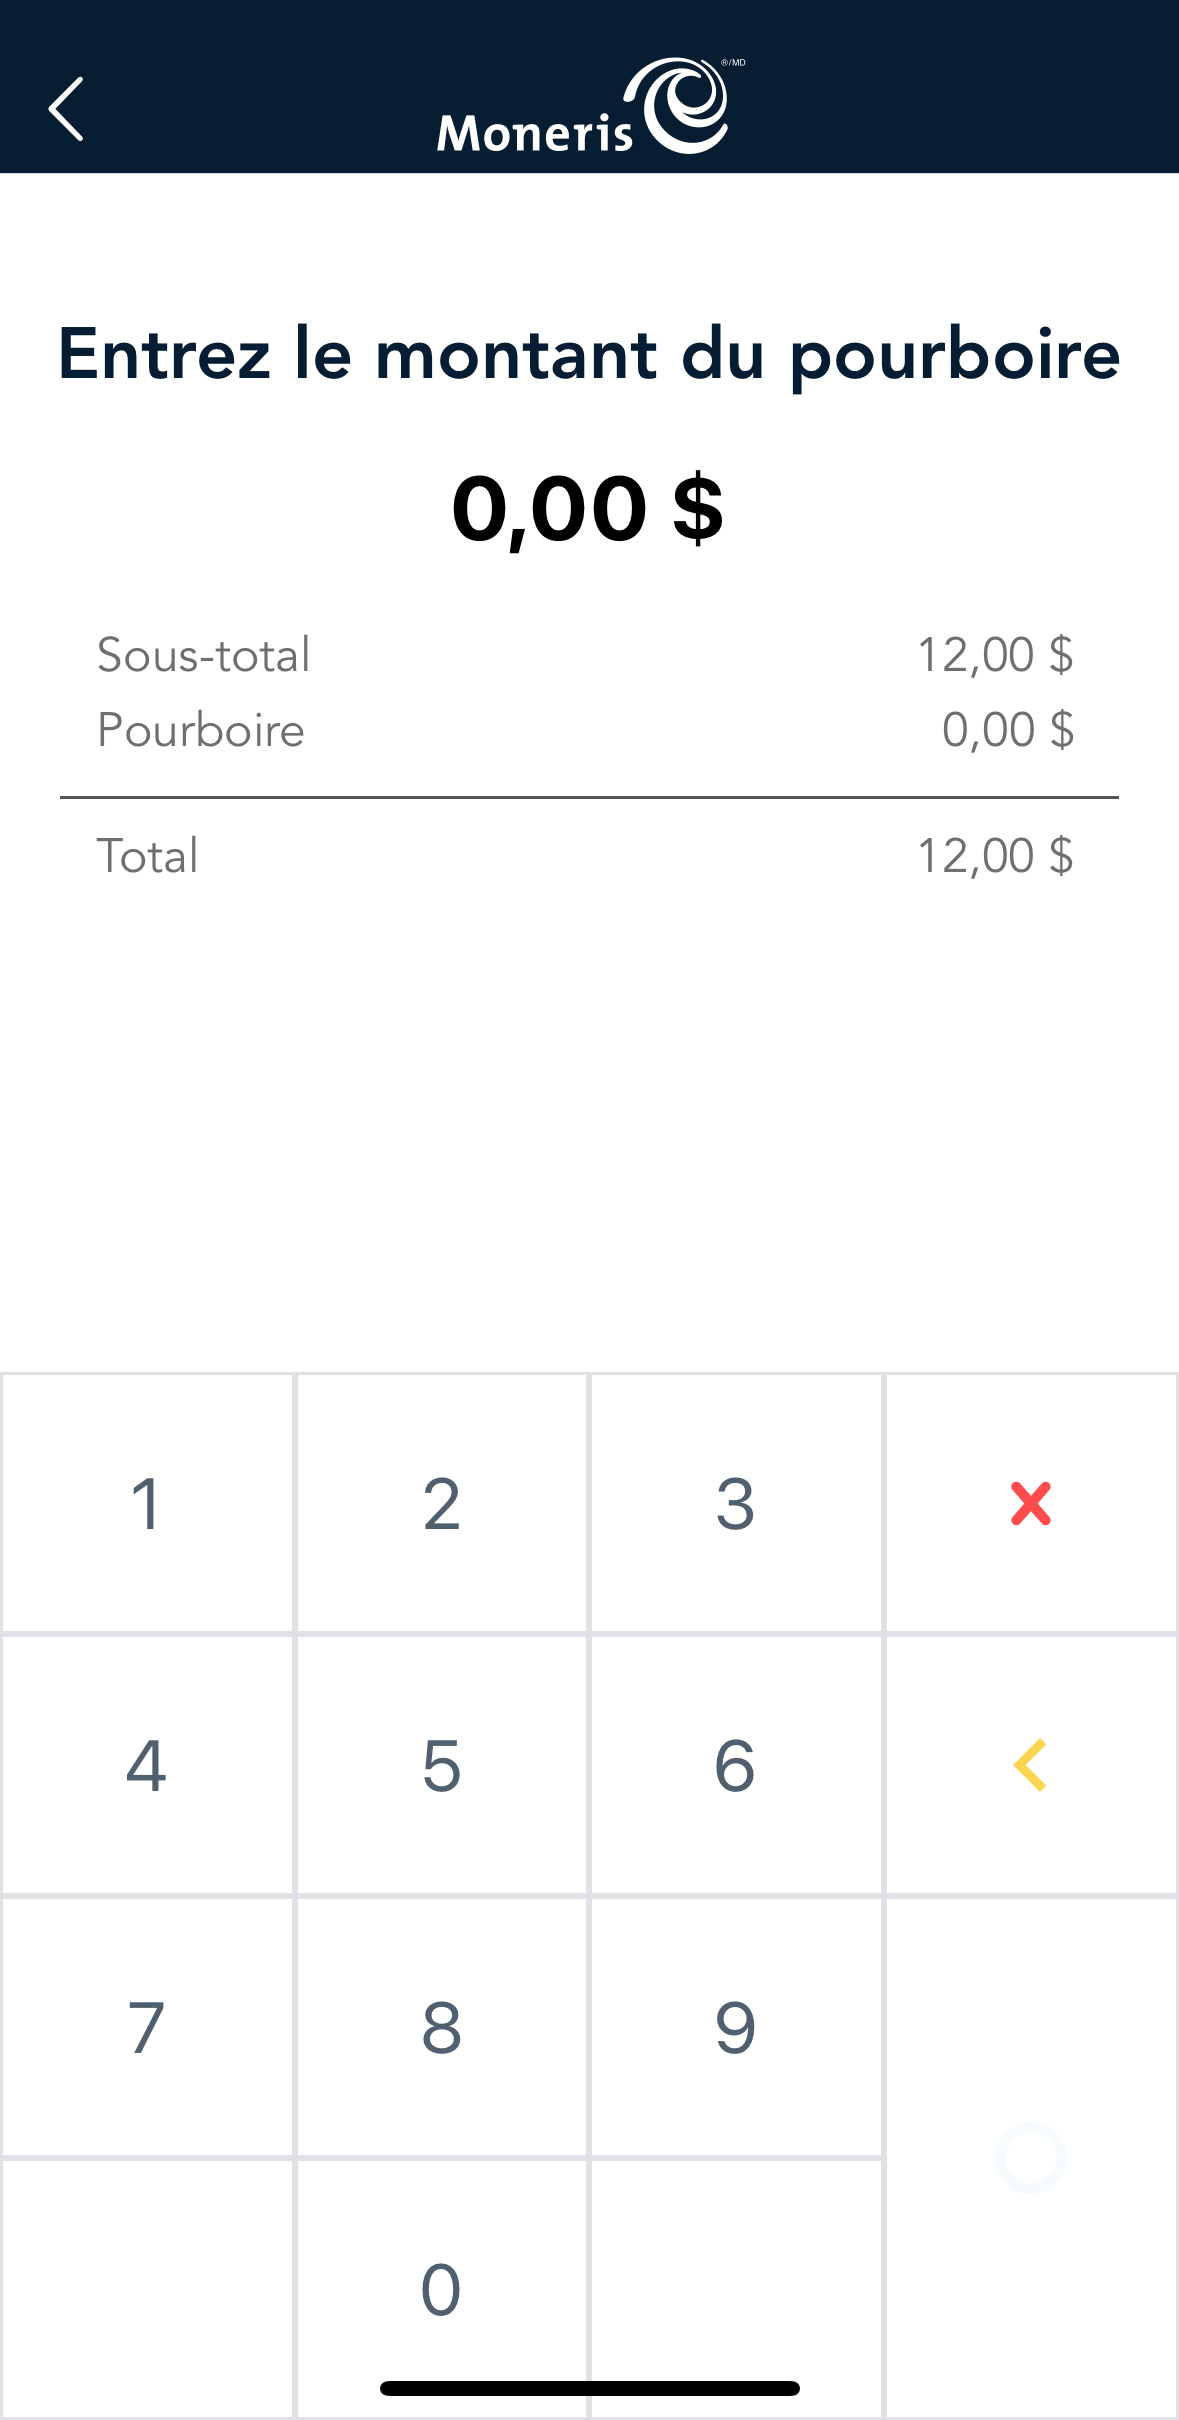Tap the 0 key
This screenshot has width=1179, height=2420.
pyautogui.click(x=441, y=2288)
